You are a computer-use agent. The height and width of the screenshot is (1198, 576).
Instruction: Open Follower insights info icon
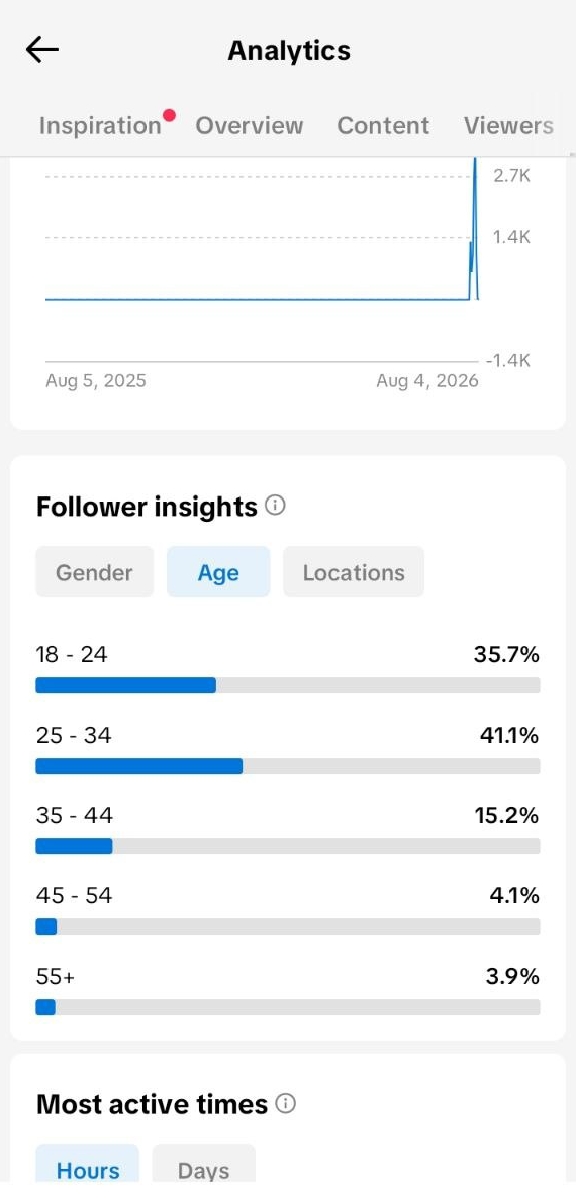tap(276, 505)
